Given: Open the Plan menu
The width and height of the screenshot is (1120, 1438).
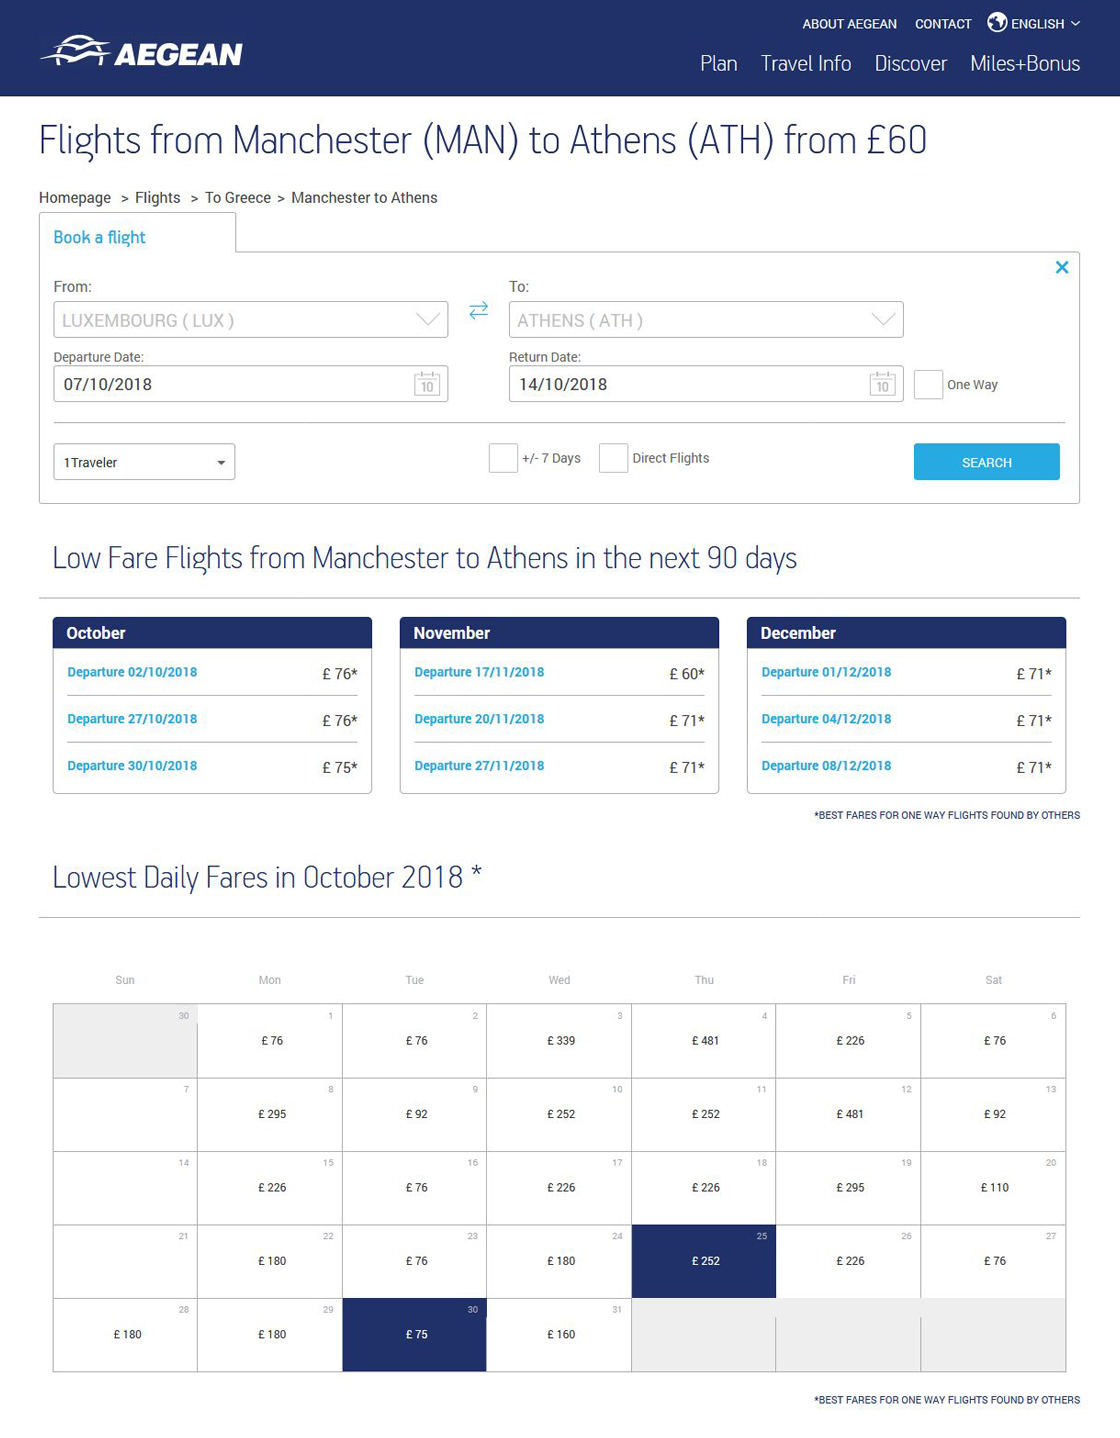Looking at the screenshot, I should [x=718, y=64].
